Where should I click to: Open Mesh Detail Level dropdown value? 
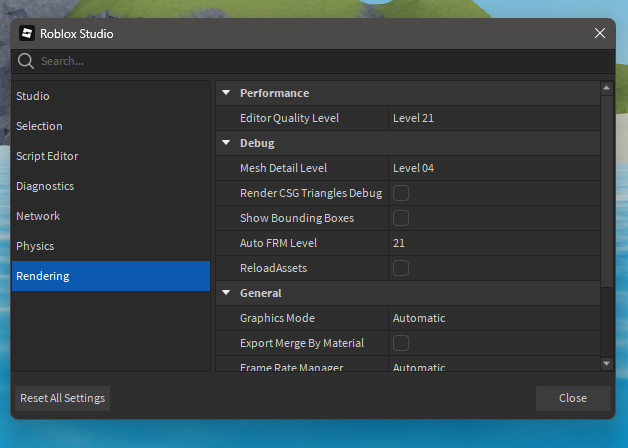(494, 168)
